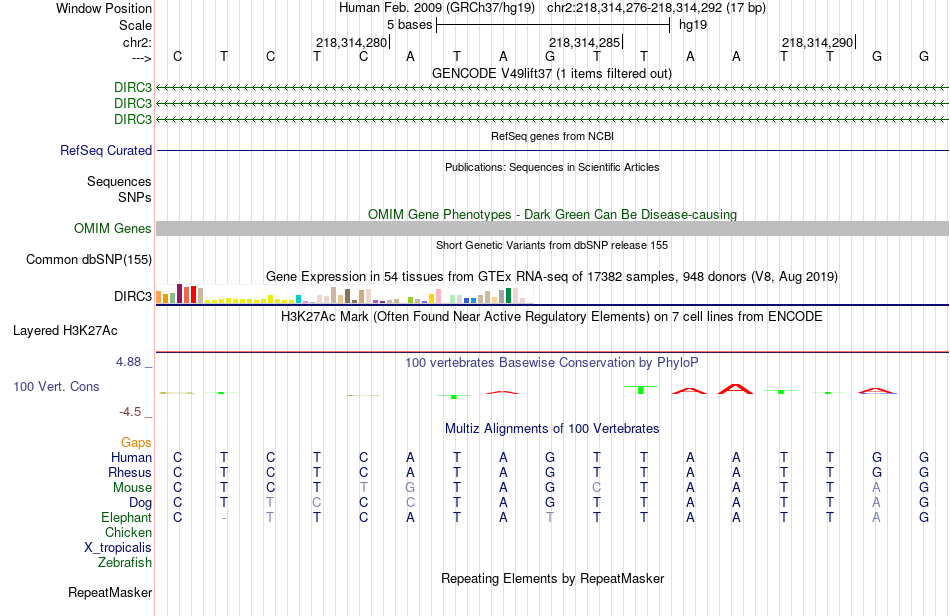Click the SNPs label of Publications track
This screenshot has height=616, width=950.
coord(135,197)
